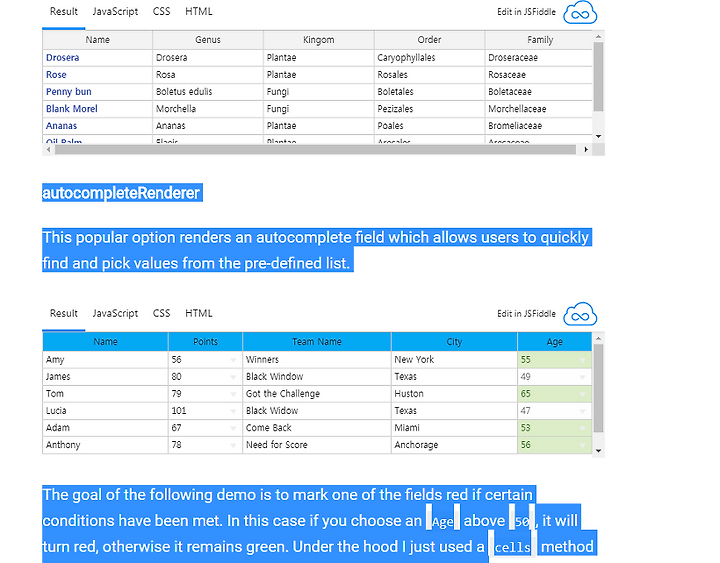The image size is (720, 563).
Task: Click the second table's scroll-down arrow
Action: pyautogui.click(x=598, y=450)
